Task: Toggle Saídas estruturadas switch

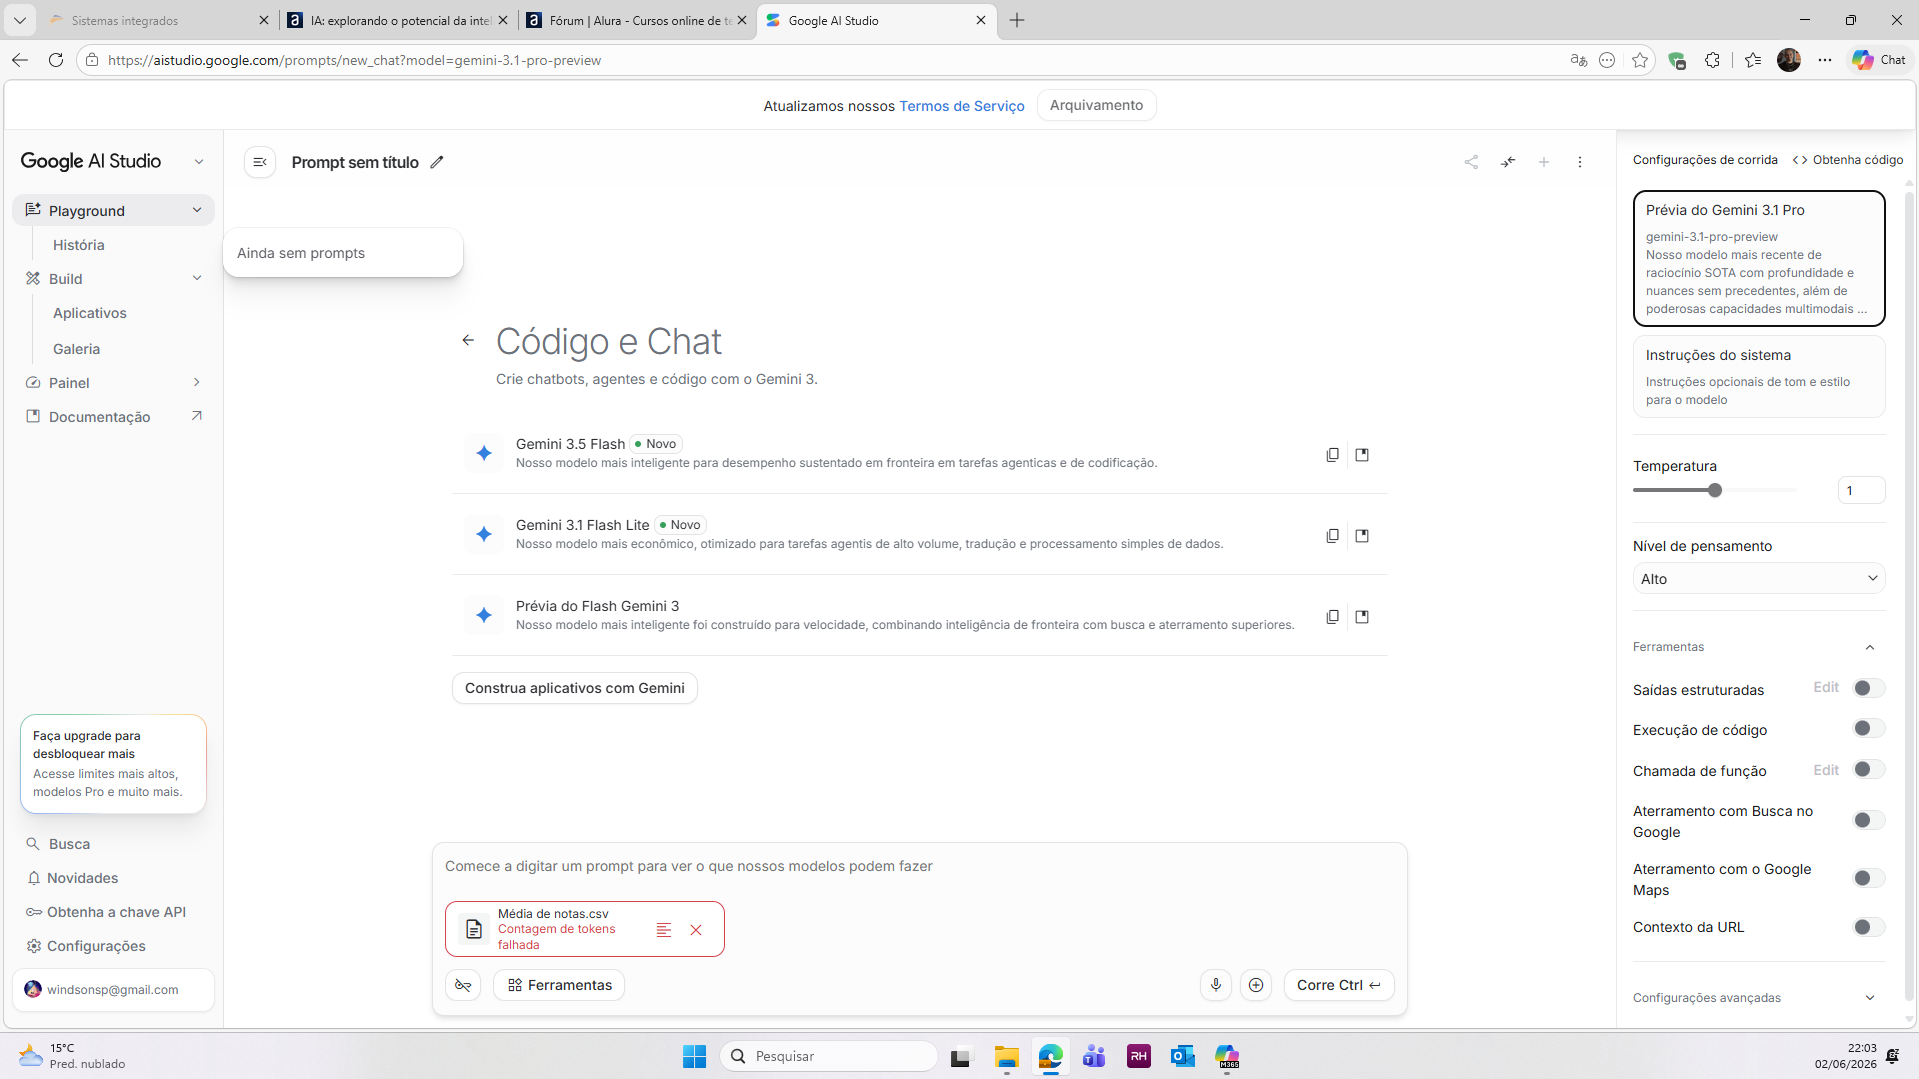Action: [x=1868, y=688]
